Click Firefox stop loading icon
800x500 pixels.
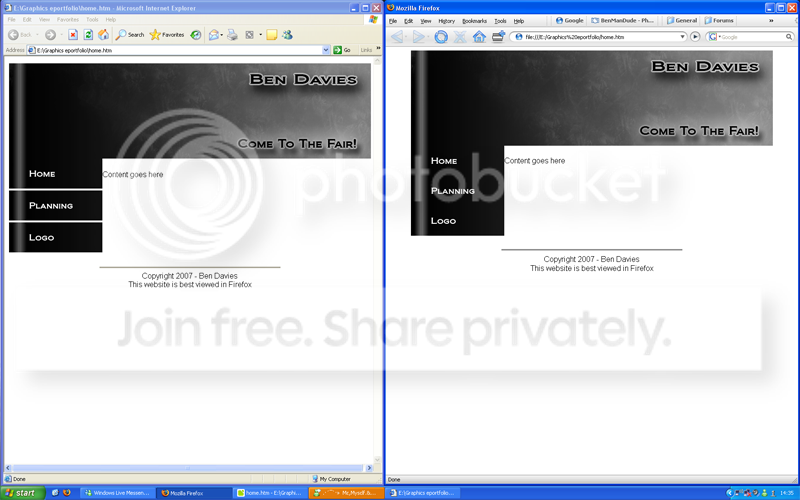[x=460, y=37]
